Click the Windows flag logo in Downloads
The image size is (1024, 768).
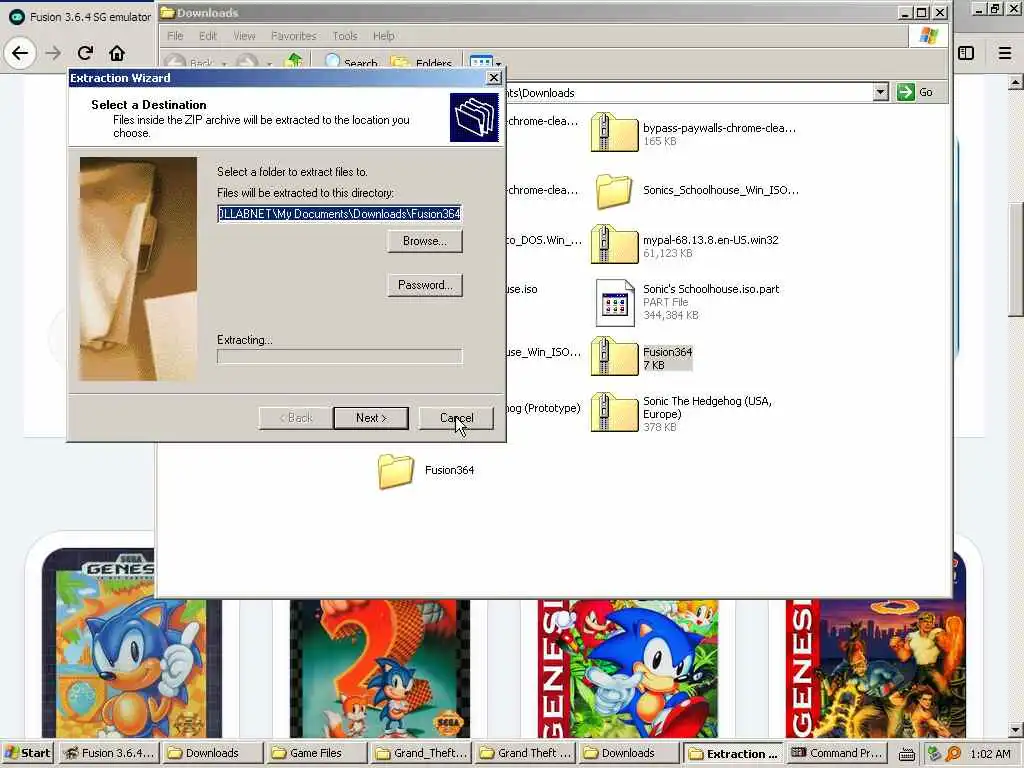pos(927,35)
